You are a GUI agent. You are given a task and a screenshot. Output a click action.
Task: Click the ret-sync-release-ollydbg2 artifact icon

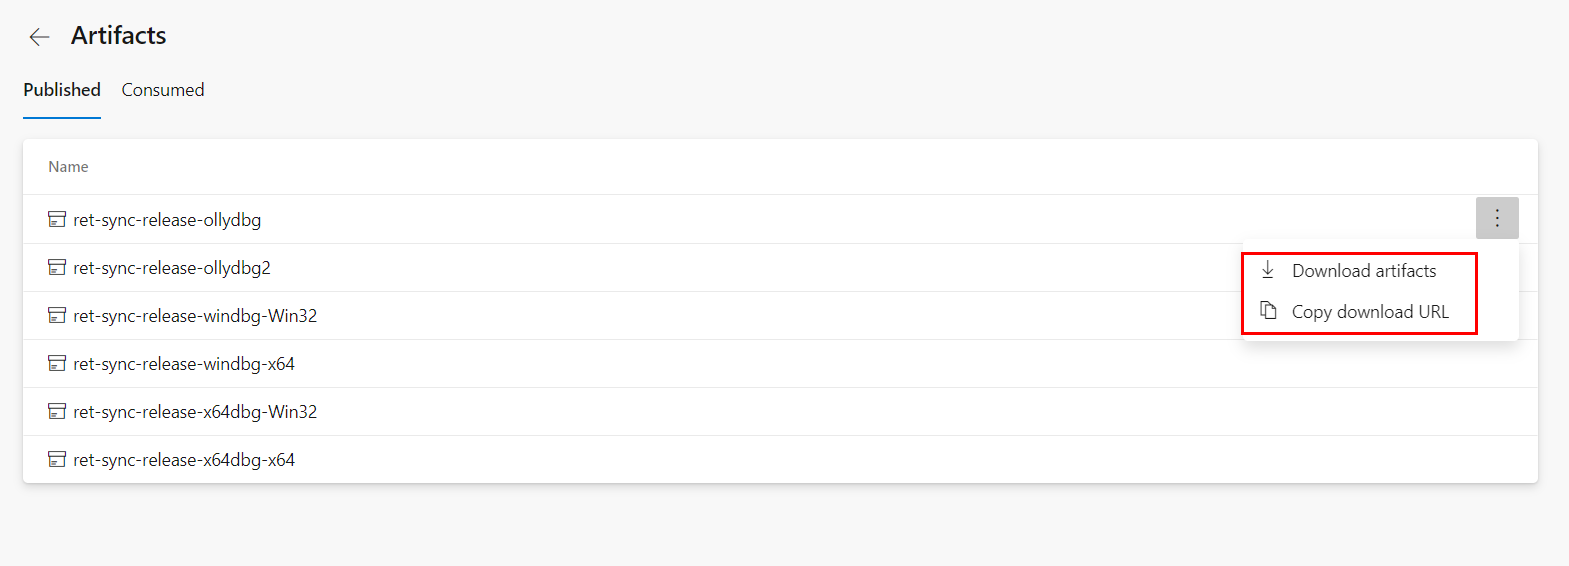pyautogui.click(x=57, y=267)
